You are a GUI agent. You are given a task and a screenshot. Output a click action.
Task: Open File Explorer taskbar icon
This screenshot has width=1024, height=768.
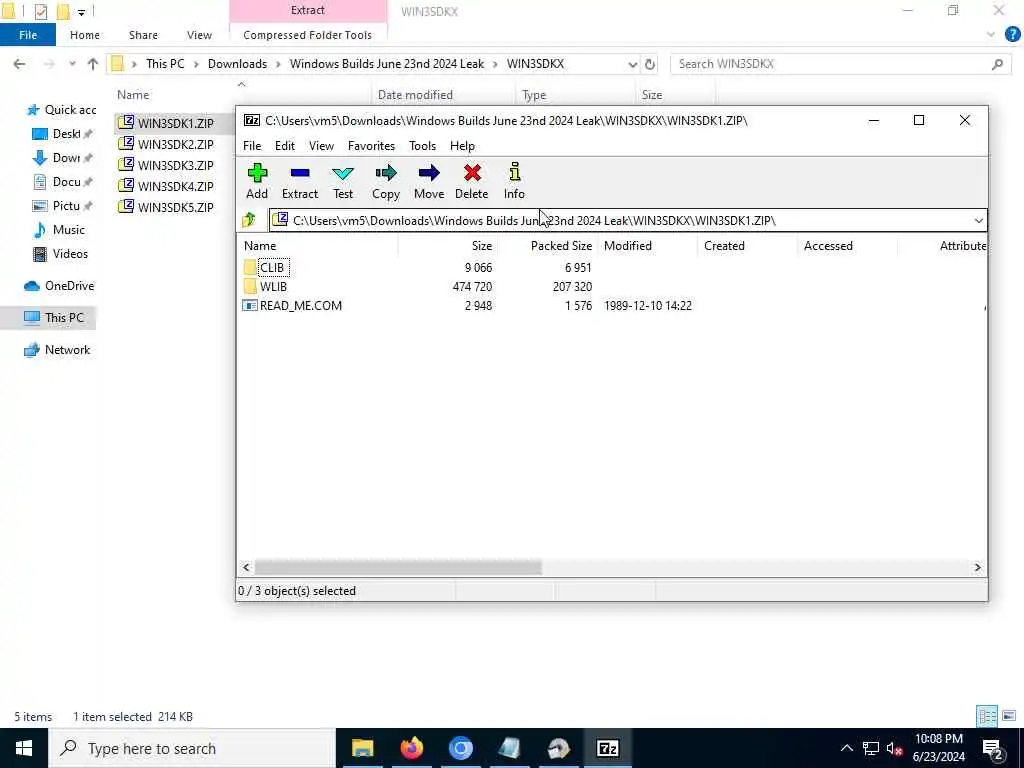tap(362, 748)
